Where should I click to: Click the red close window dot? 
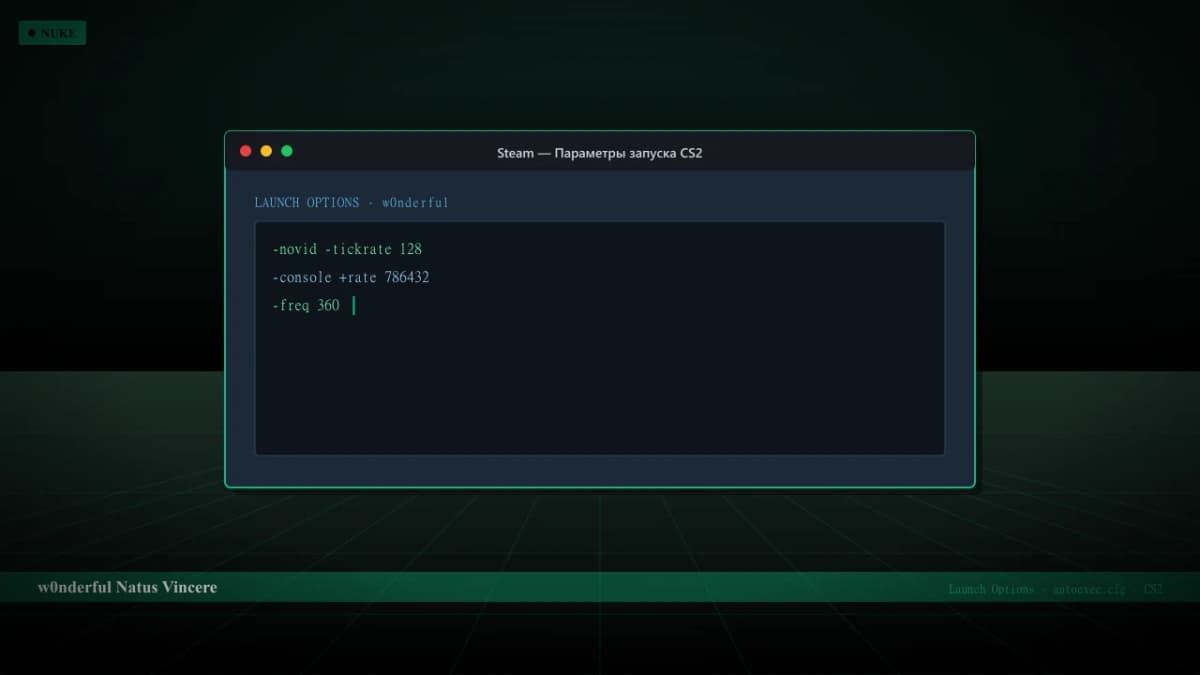[x=246, y=151]
